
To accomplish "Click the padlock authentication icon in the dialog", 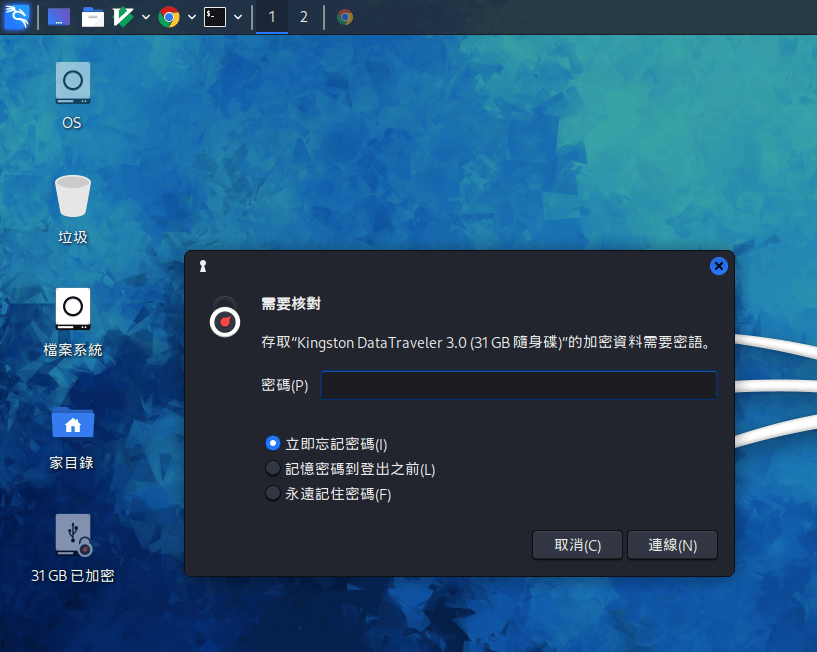I will (x=225, y=317).
